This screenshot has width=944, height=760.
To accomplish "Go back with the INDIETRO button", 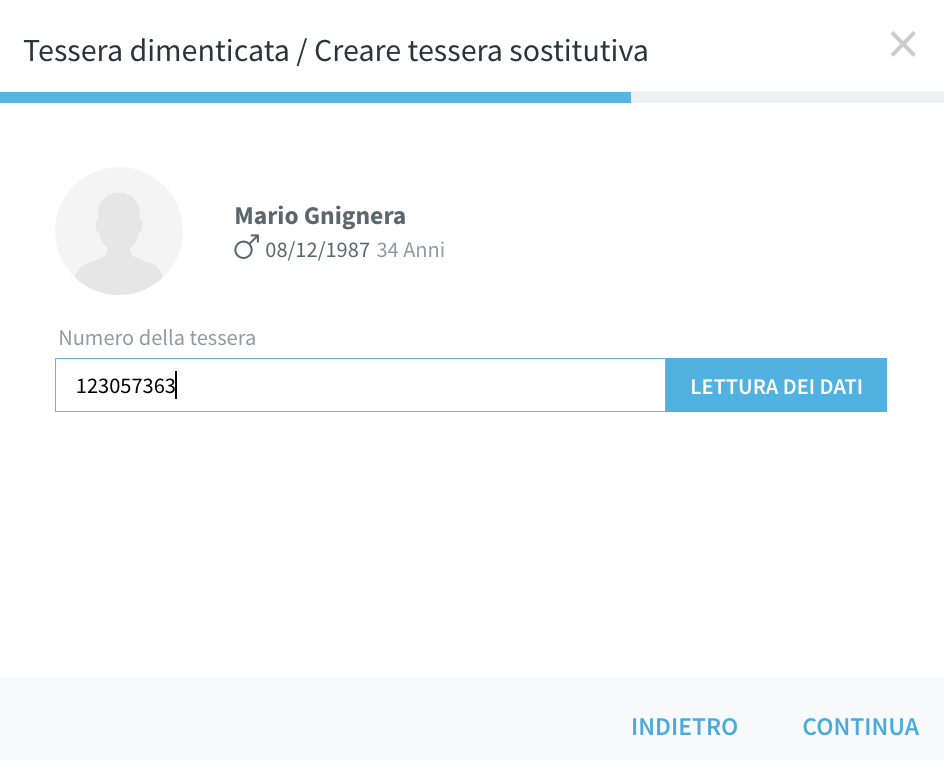I will (x=685, y=727).
